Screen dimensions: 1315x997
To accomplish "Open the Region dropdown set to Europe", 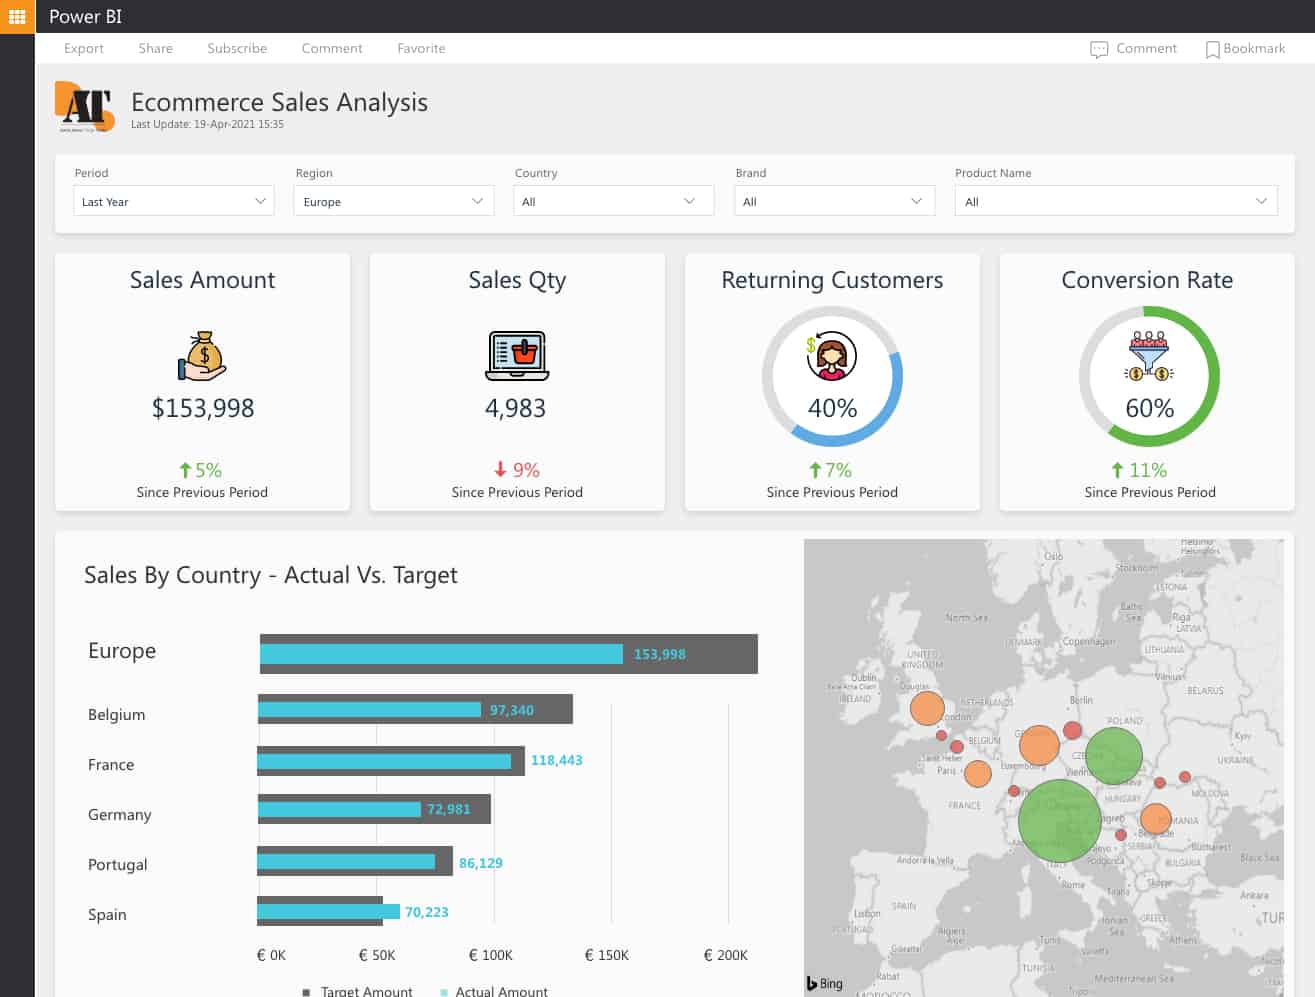I will 395,201.
